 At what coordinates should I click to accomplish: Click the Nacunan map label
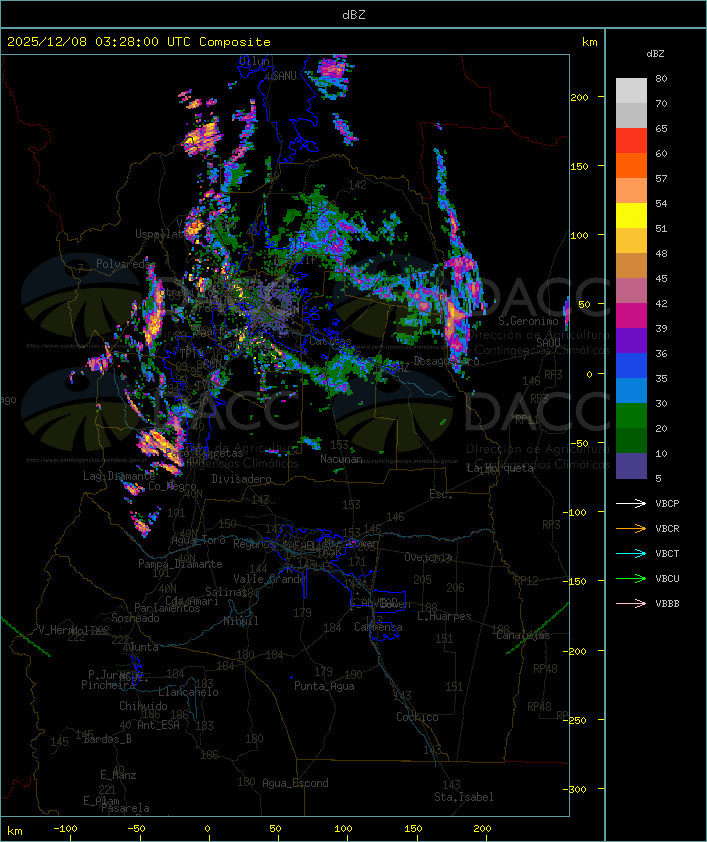click(x=341, y=459)
